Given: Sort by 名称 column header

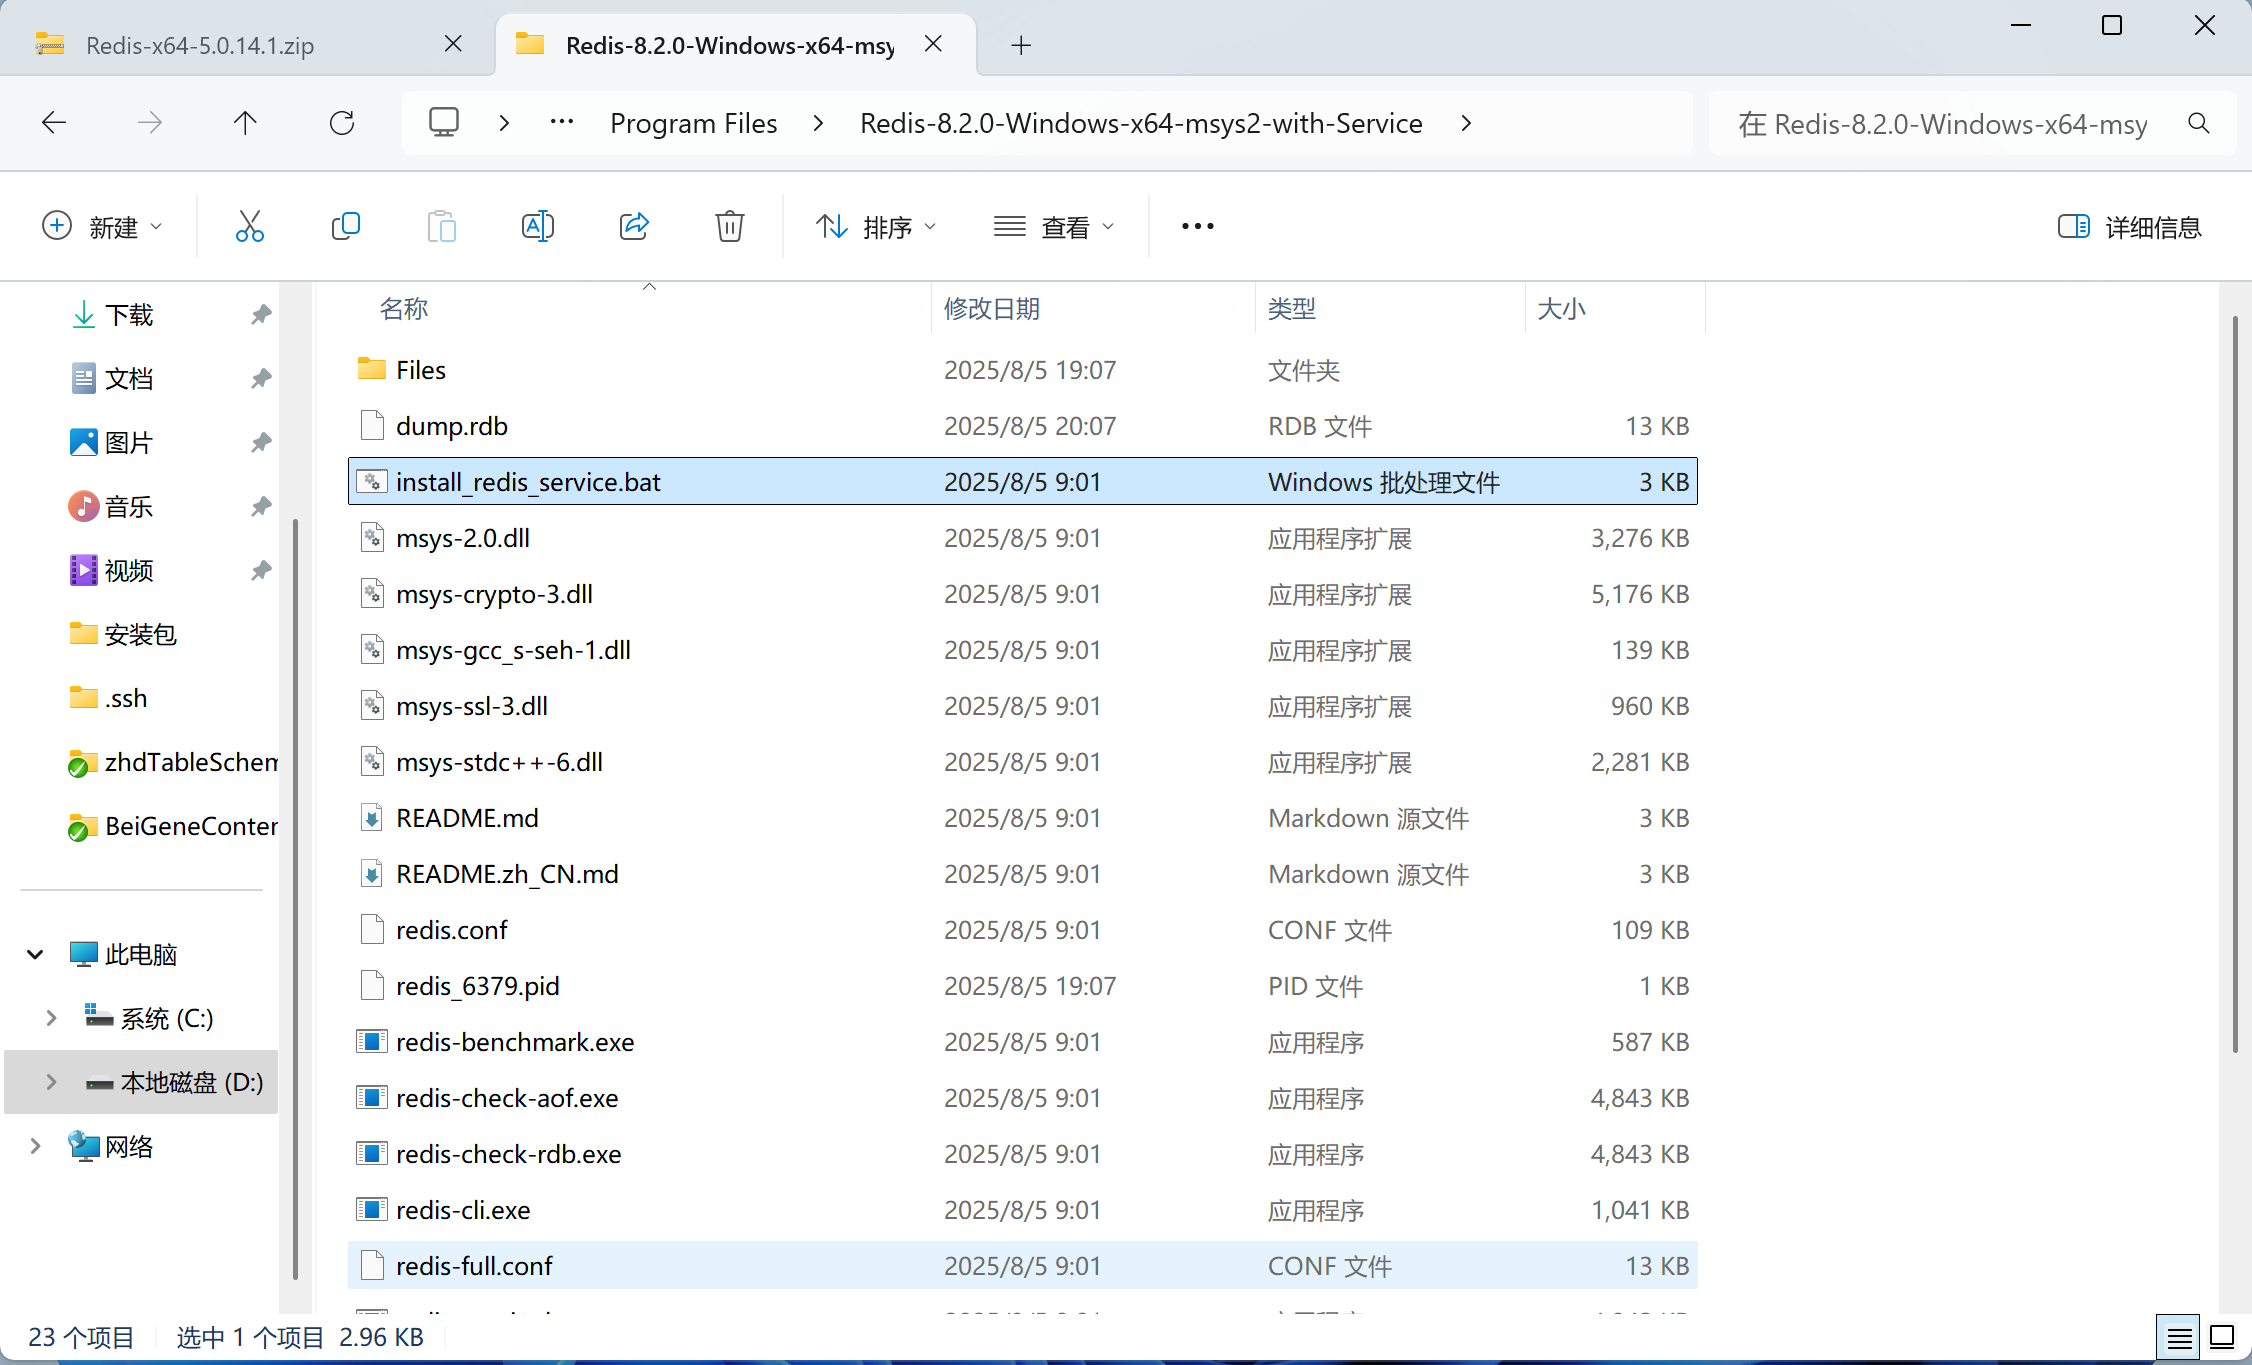Looking at the screenshot, I should pos(404,309).
